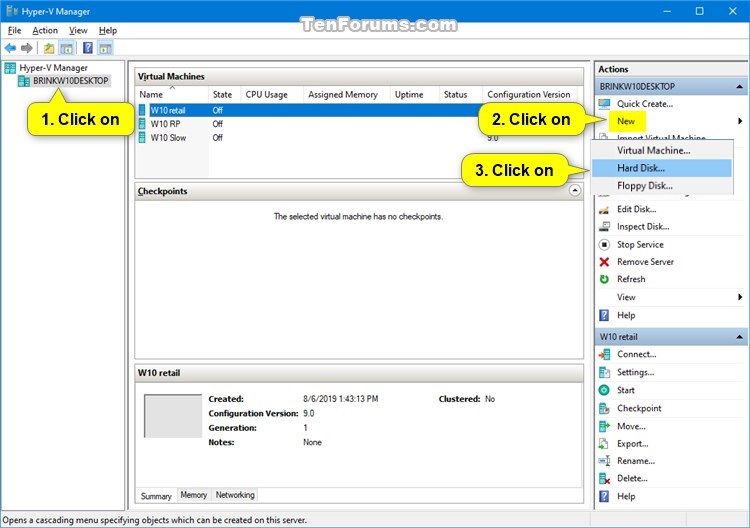750x528 pixels.
Task: Click the Checkpoint icon
Action: [605, 408]
